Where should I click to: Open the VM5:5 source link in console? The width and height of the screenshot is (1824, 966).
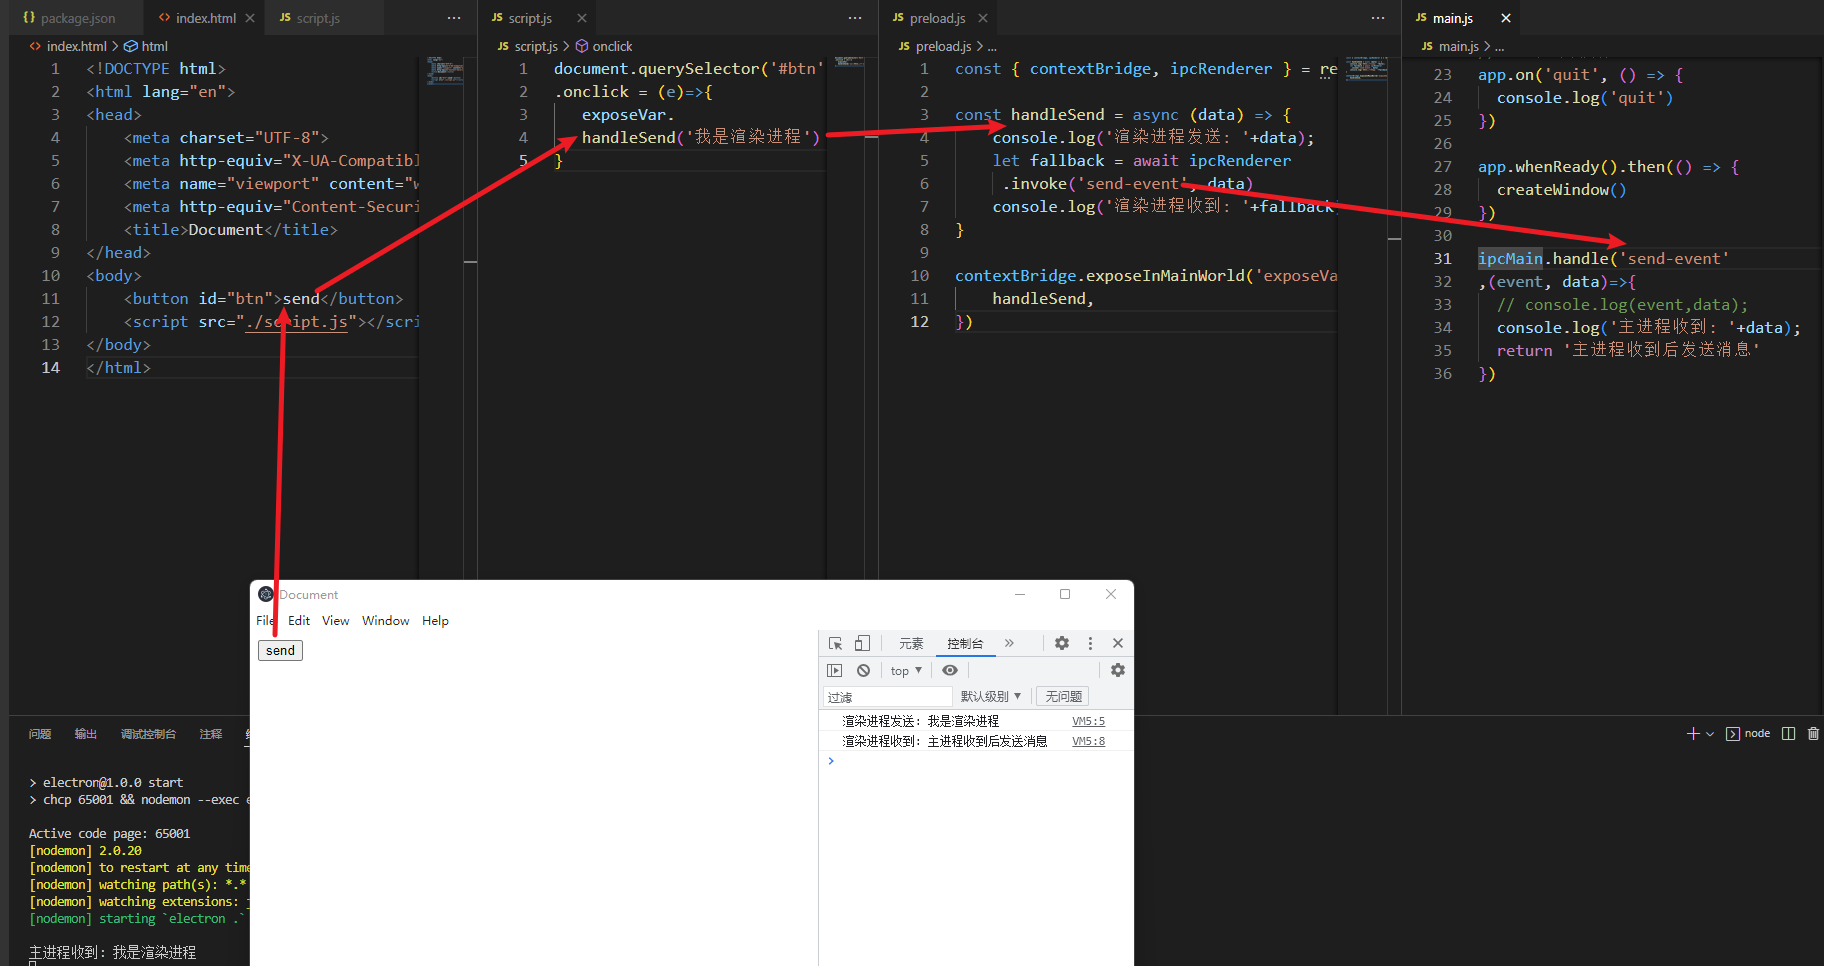tap(1088, 721)
